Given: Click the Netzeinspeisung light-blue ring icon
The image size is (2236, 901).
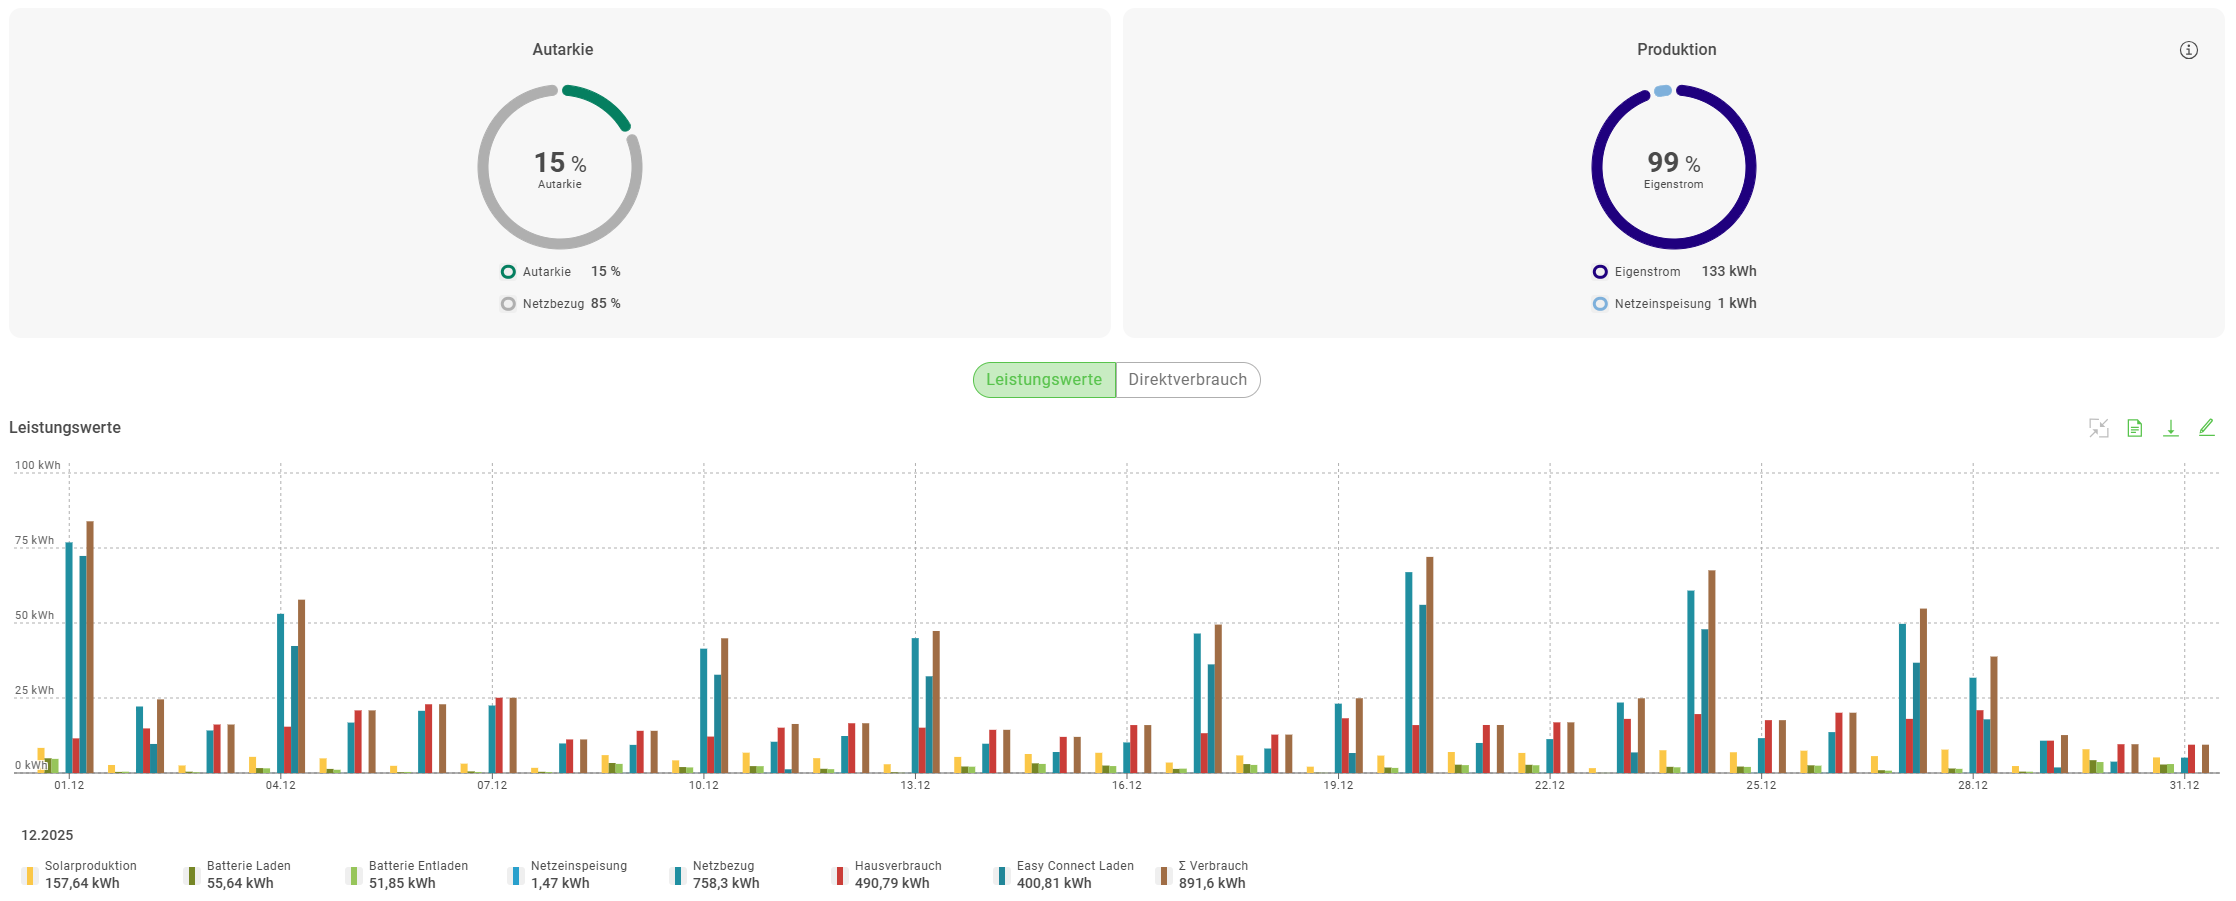Looking at the screenshot, I should tap(1600, 304).
